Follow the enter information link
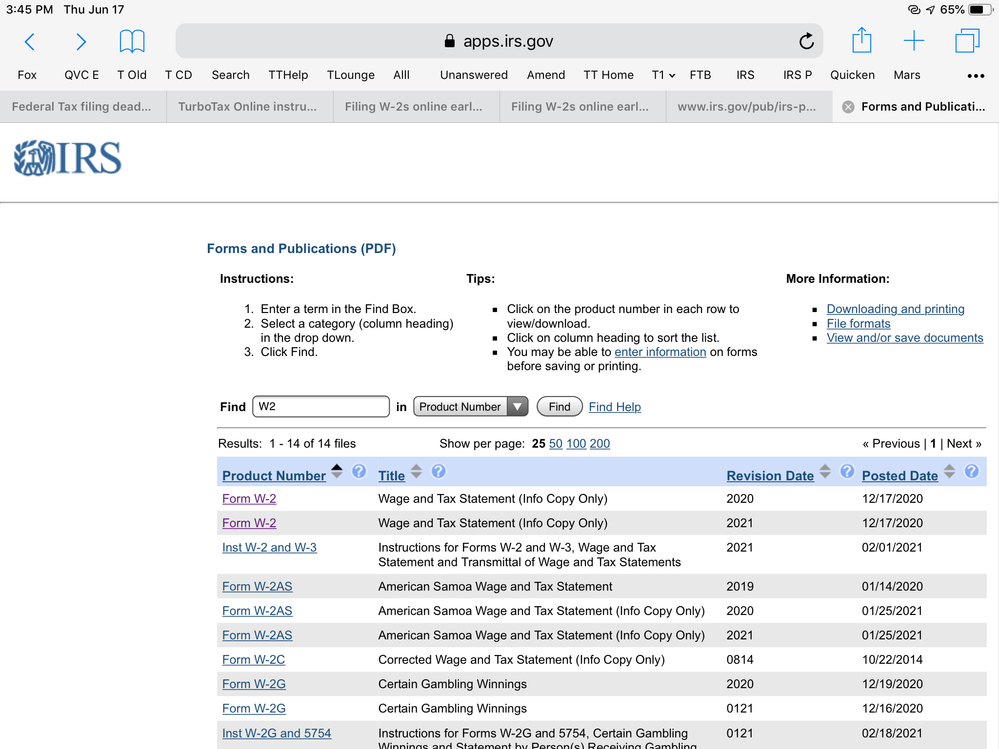 [x=660, y=352]
